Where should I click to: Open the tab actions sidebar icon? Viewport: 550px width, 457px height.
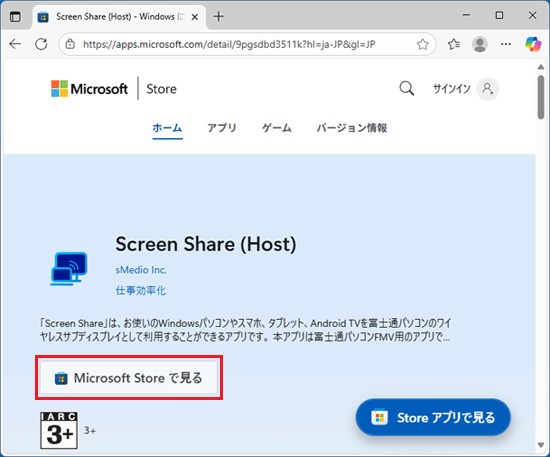[x=15, y=16]
